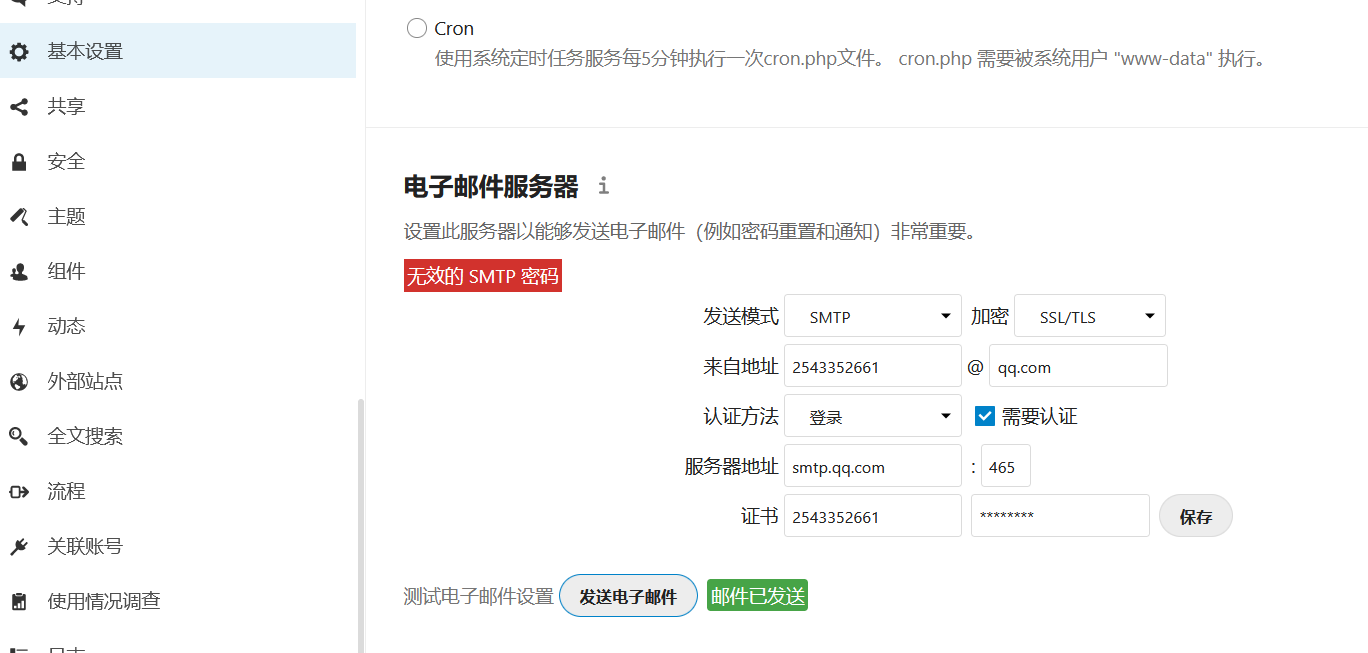Click the share icon beside 共享
This screenshot has width=1368, height=653.
pyautogui.click(x=19, y=106)
